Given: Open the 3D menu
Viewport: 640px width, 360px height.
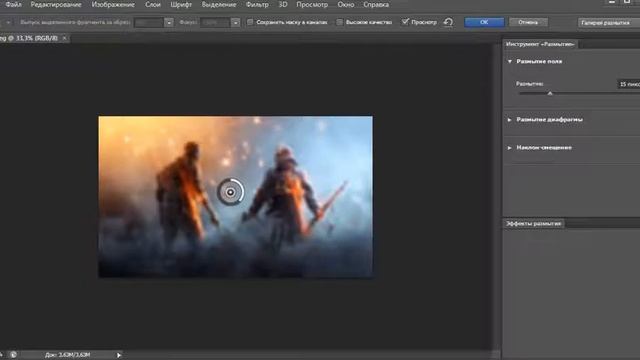Looking at the screenshot, I should 282,5.
